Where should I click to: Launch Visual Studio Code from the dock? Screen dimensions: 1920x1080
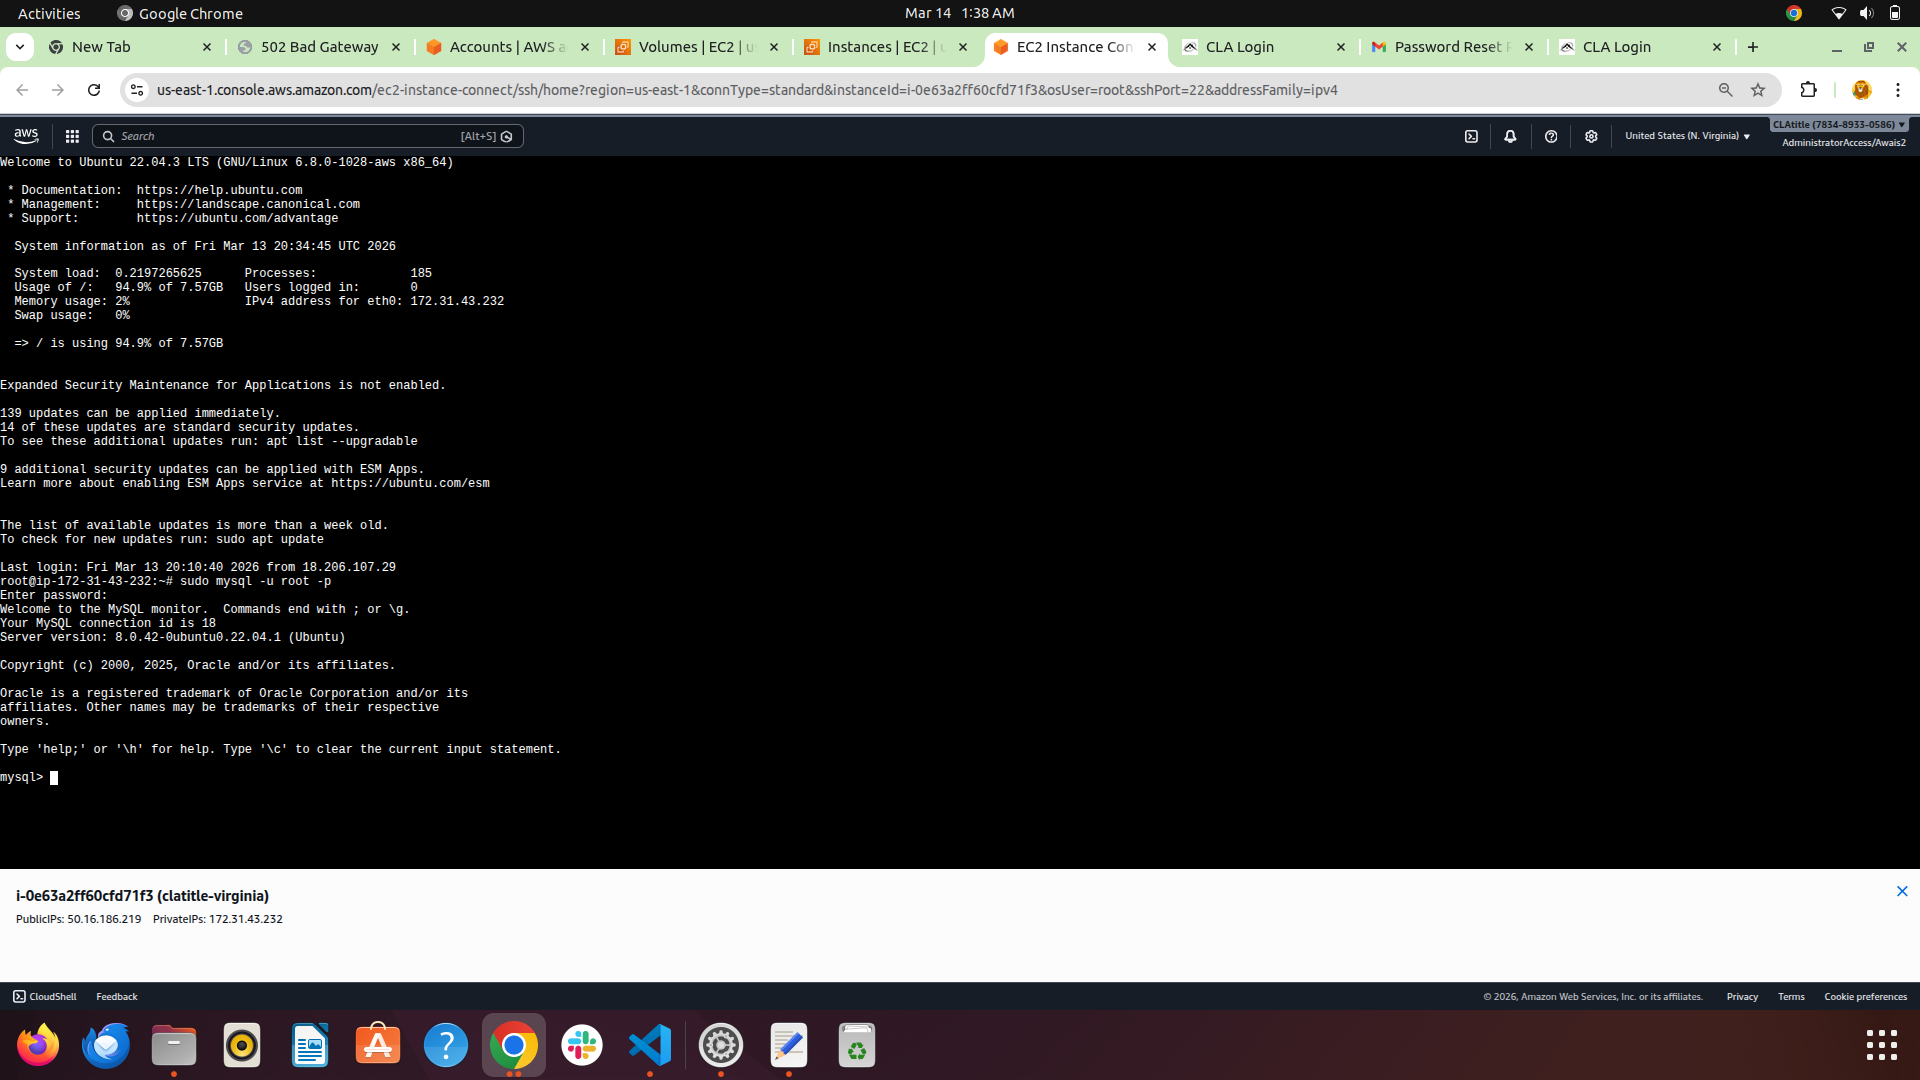[x=651, y=1045]
